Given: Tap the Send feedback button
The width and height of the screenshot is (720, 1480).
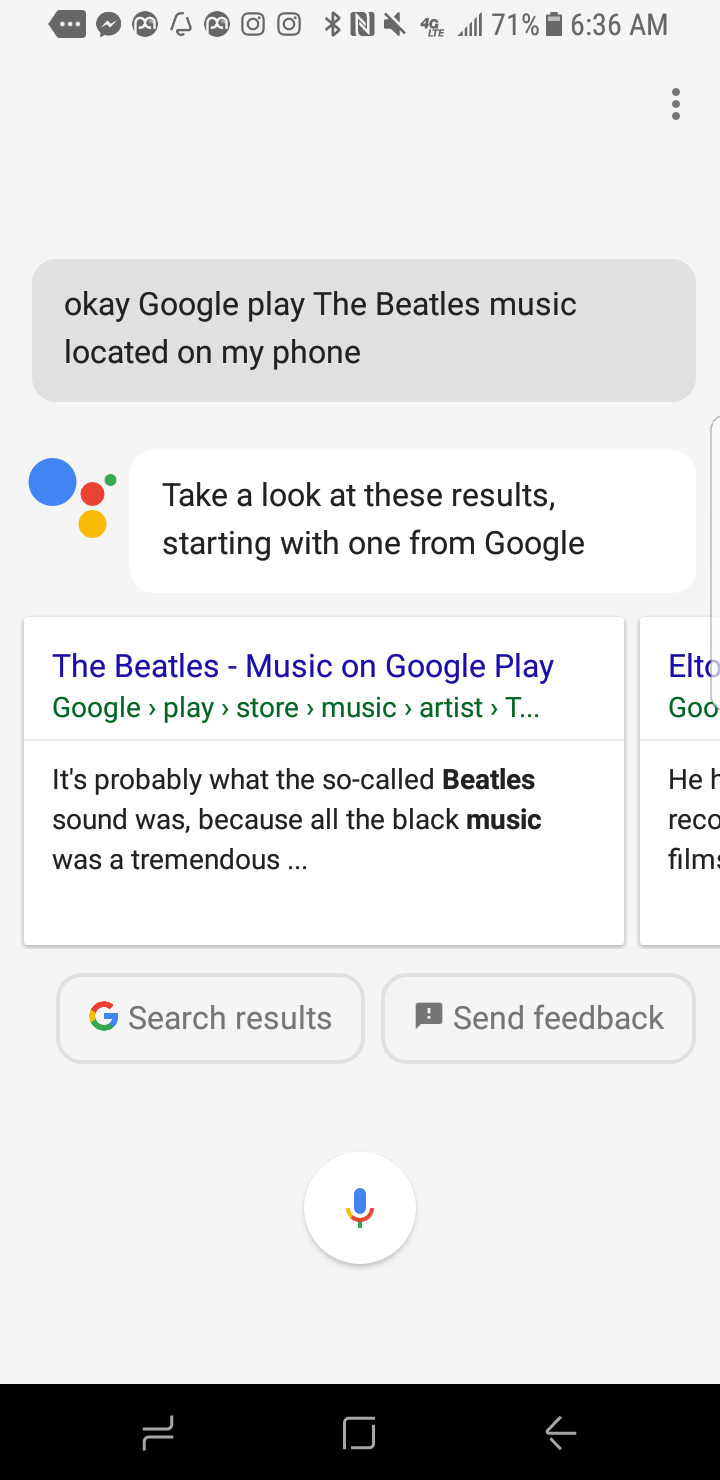Looking at the screenshot, I should coord(538,1018).
